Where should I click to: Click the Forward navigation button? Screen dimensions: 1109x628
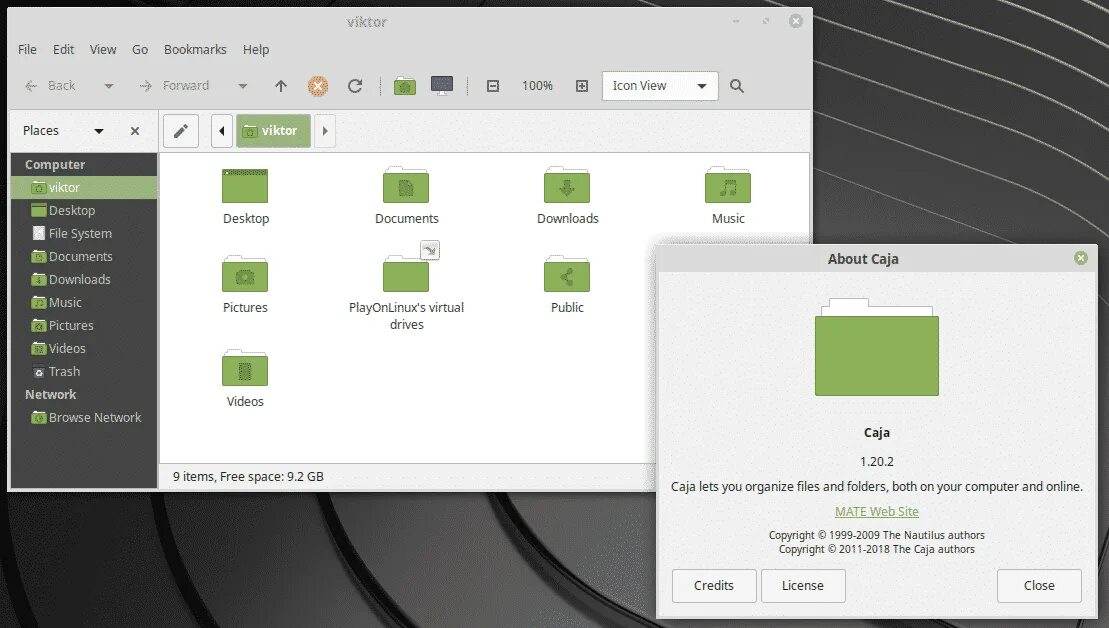pos(175,86)
